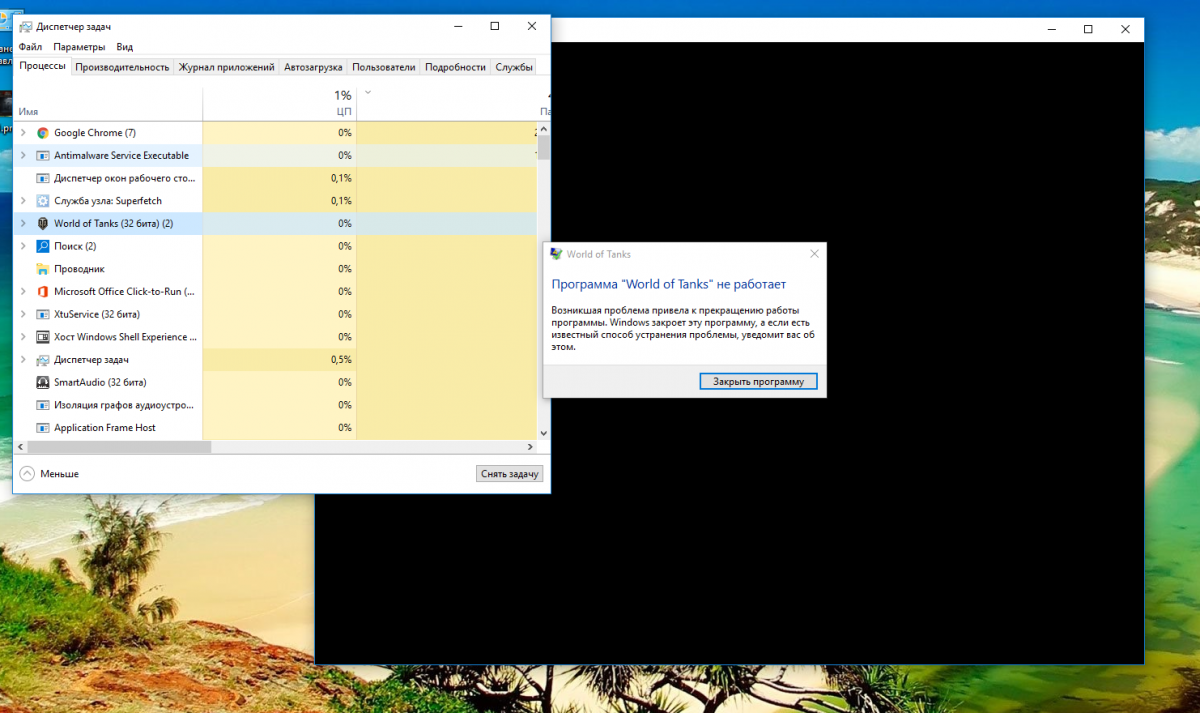Click the Microsoft Office Click-to-Run icon

tap(43, 292)
